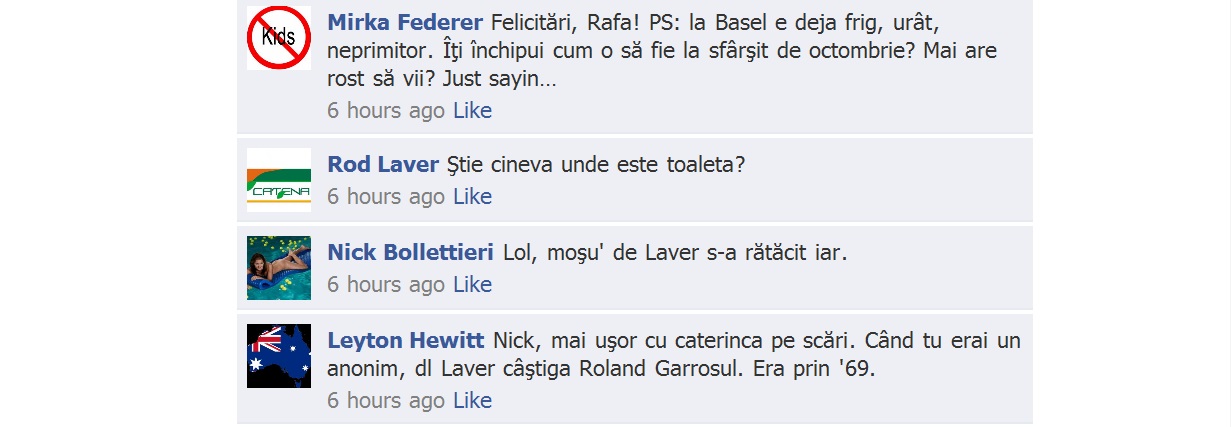Image resolution: width=1231 pixels, height=427 pixels.
Task: Open timestamp on Mirka Federer's comment
Action: [x=386, y=110]
